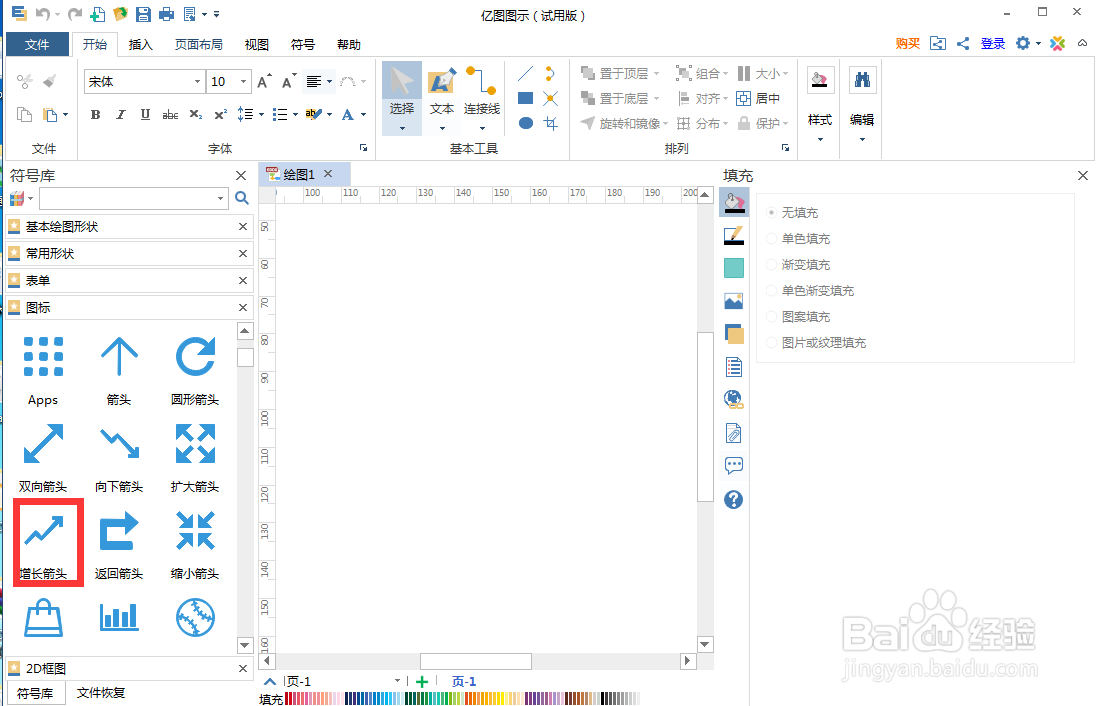The width and height of the screenshot is (1098, 706).
Task: Open the comment bubble icon in right sidebar
Action: (x=733, y=464)
